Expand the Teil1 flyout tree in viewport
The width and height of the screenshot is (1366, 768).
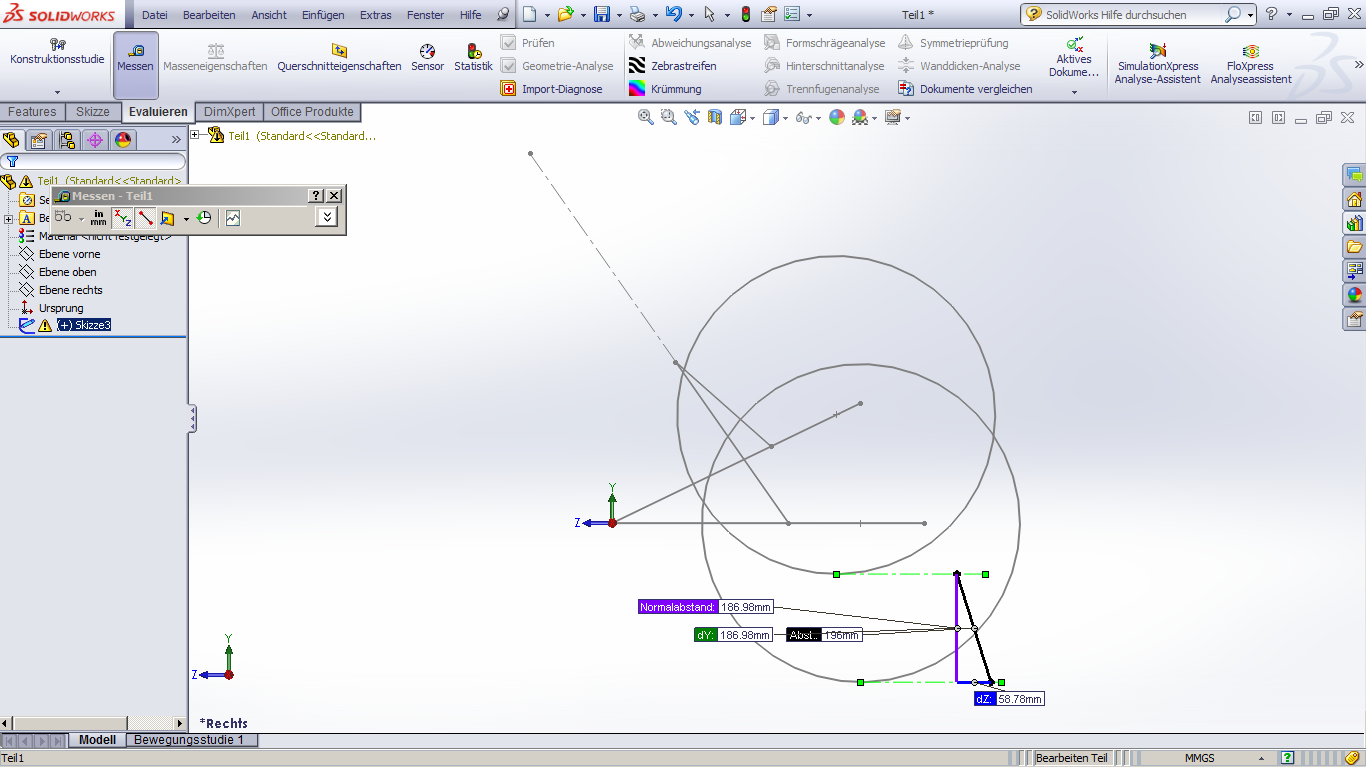(196, 136)
